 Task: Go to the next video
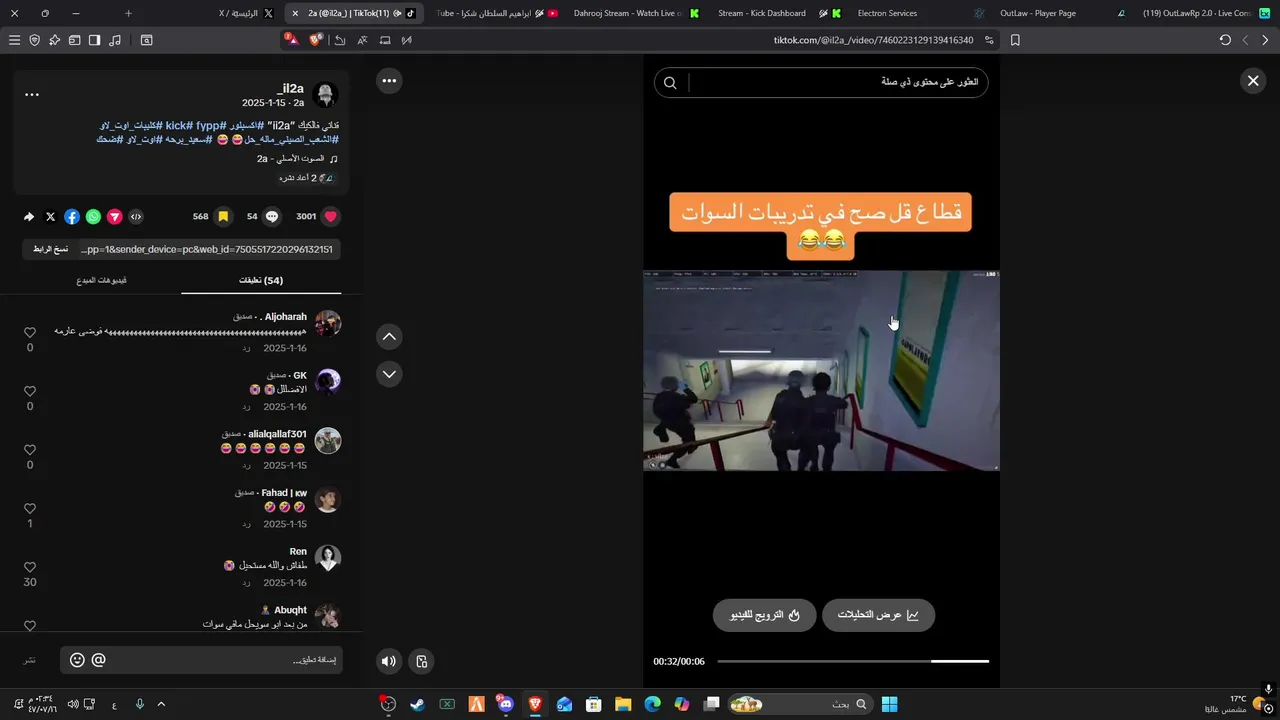[389, 374]
